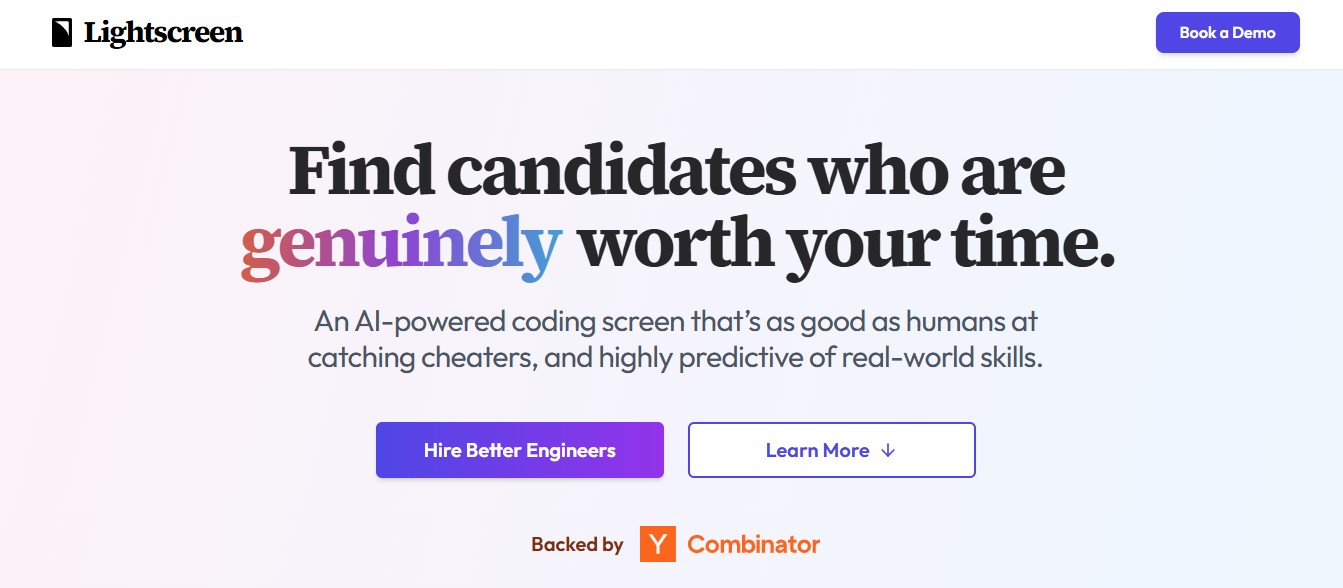Click the headline word Find
The width and height of the screenshot is (1343, 588).
tap(360, 171)
